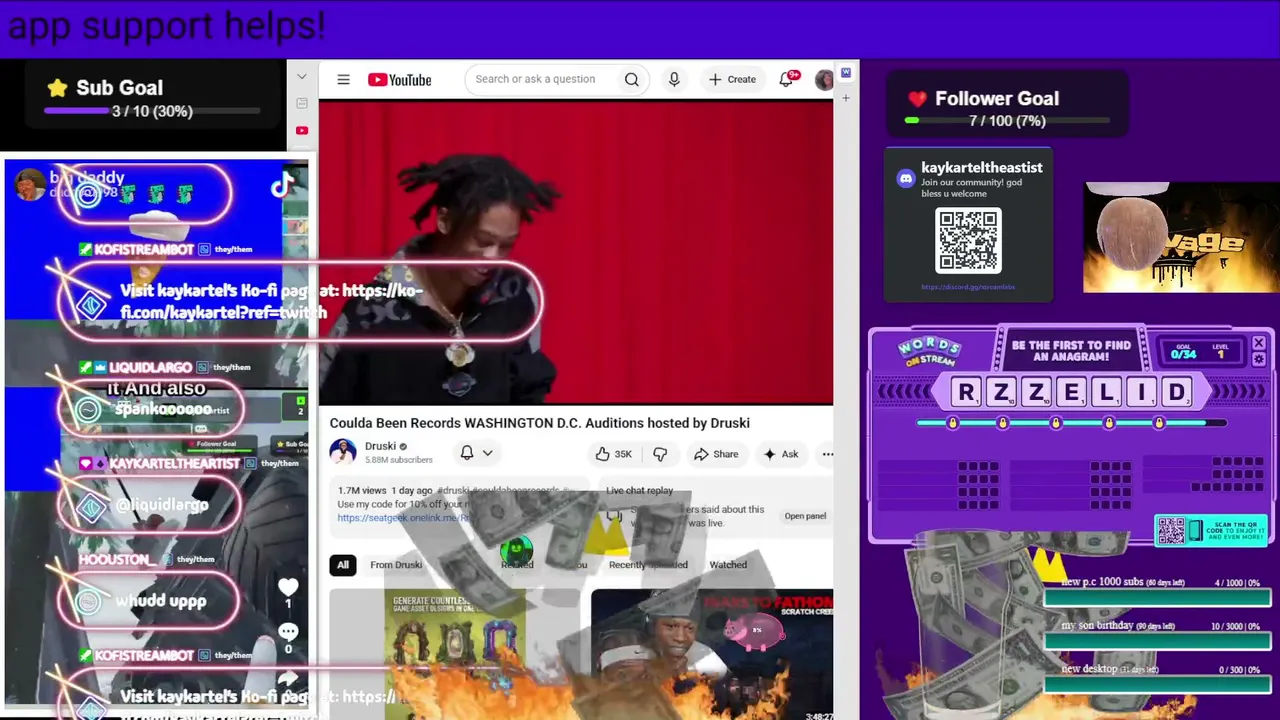The height and width of the screenshot is (720, 1280).
Task: Select the All filter chip
Action: click(343, 565)
